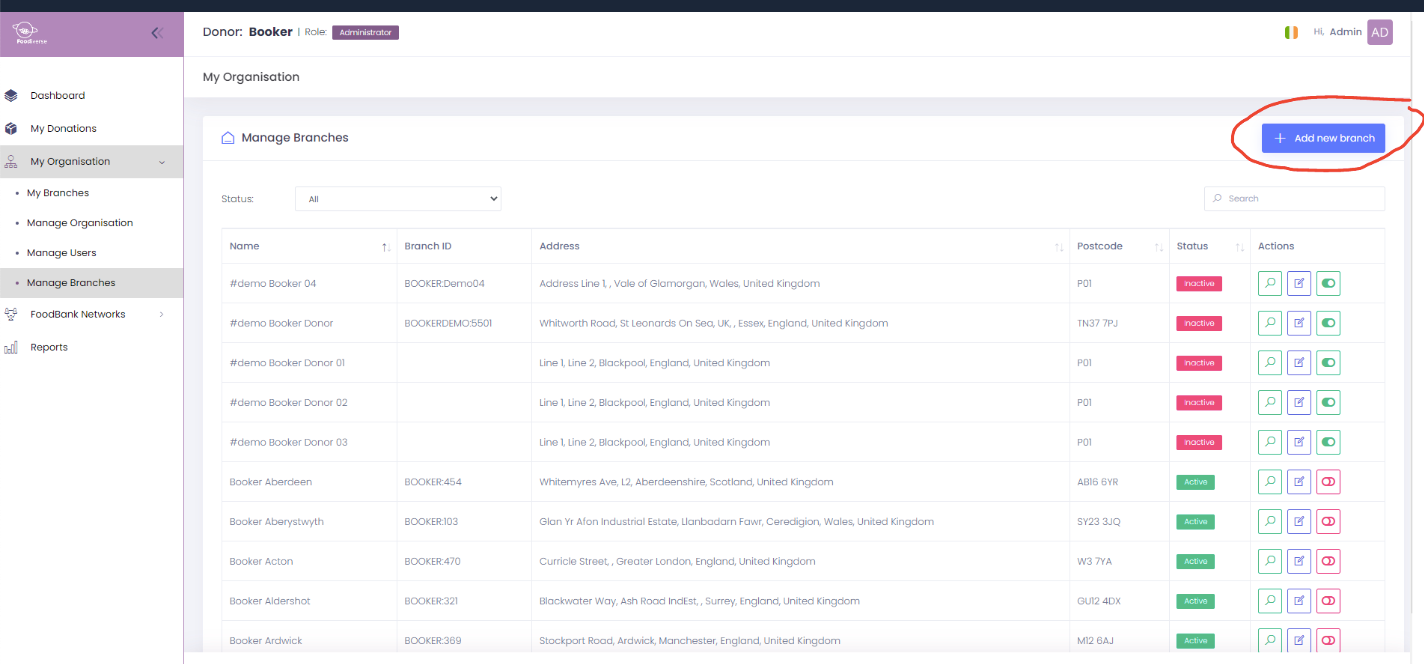Viewport: 1424px width, 664px height.
Task: View details of Booker Aberystwyth
Action: [1269, 521]
